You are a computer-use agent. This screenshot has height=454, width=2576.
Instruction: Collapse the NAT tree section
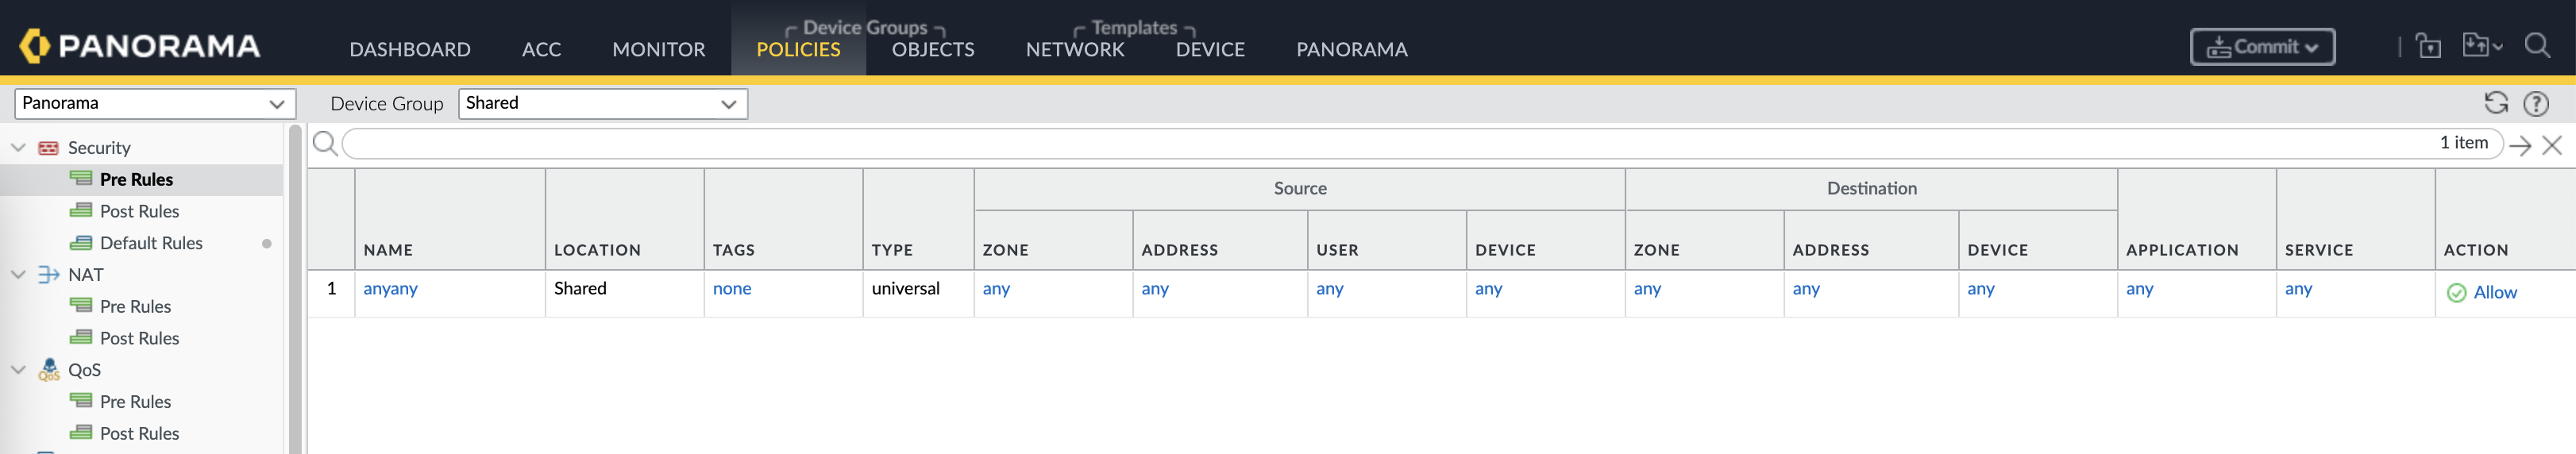coord(18,275)
